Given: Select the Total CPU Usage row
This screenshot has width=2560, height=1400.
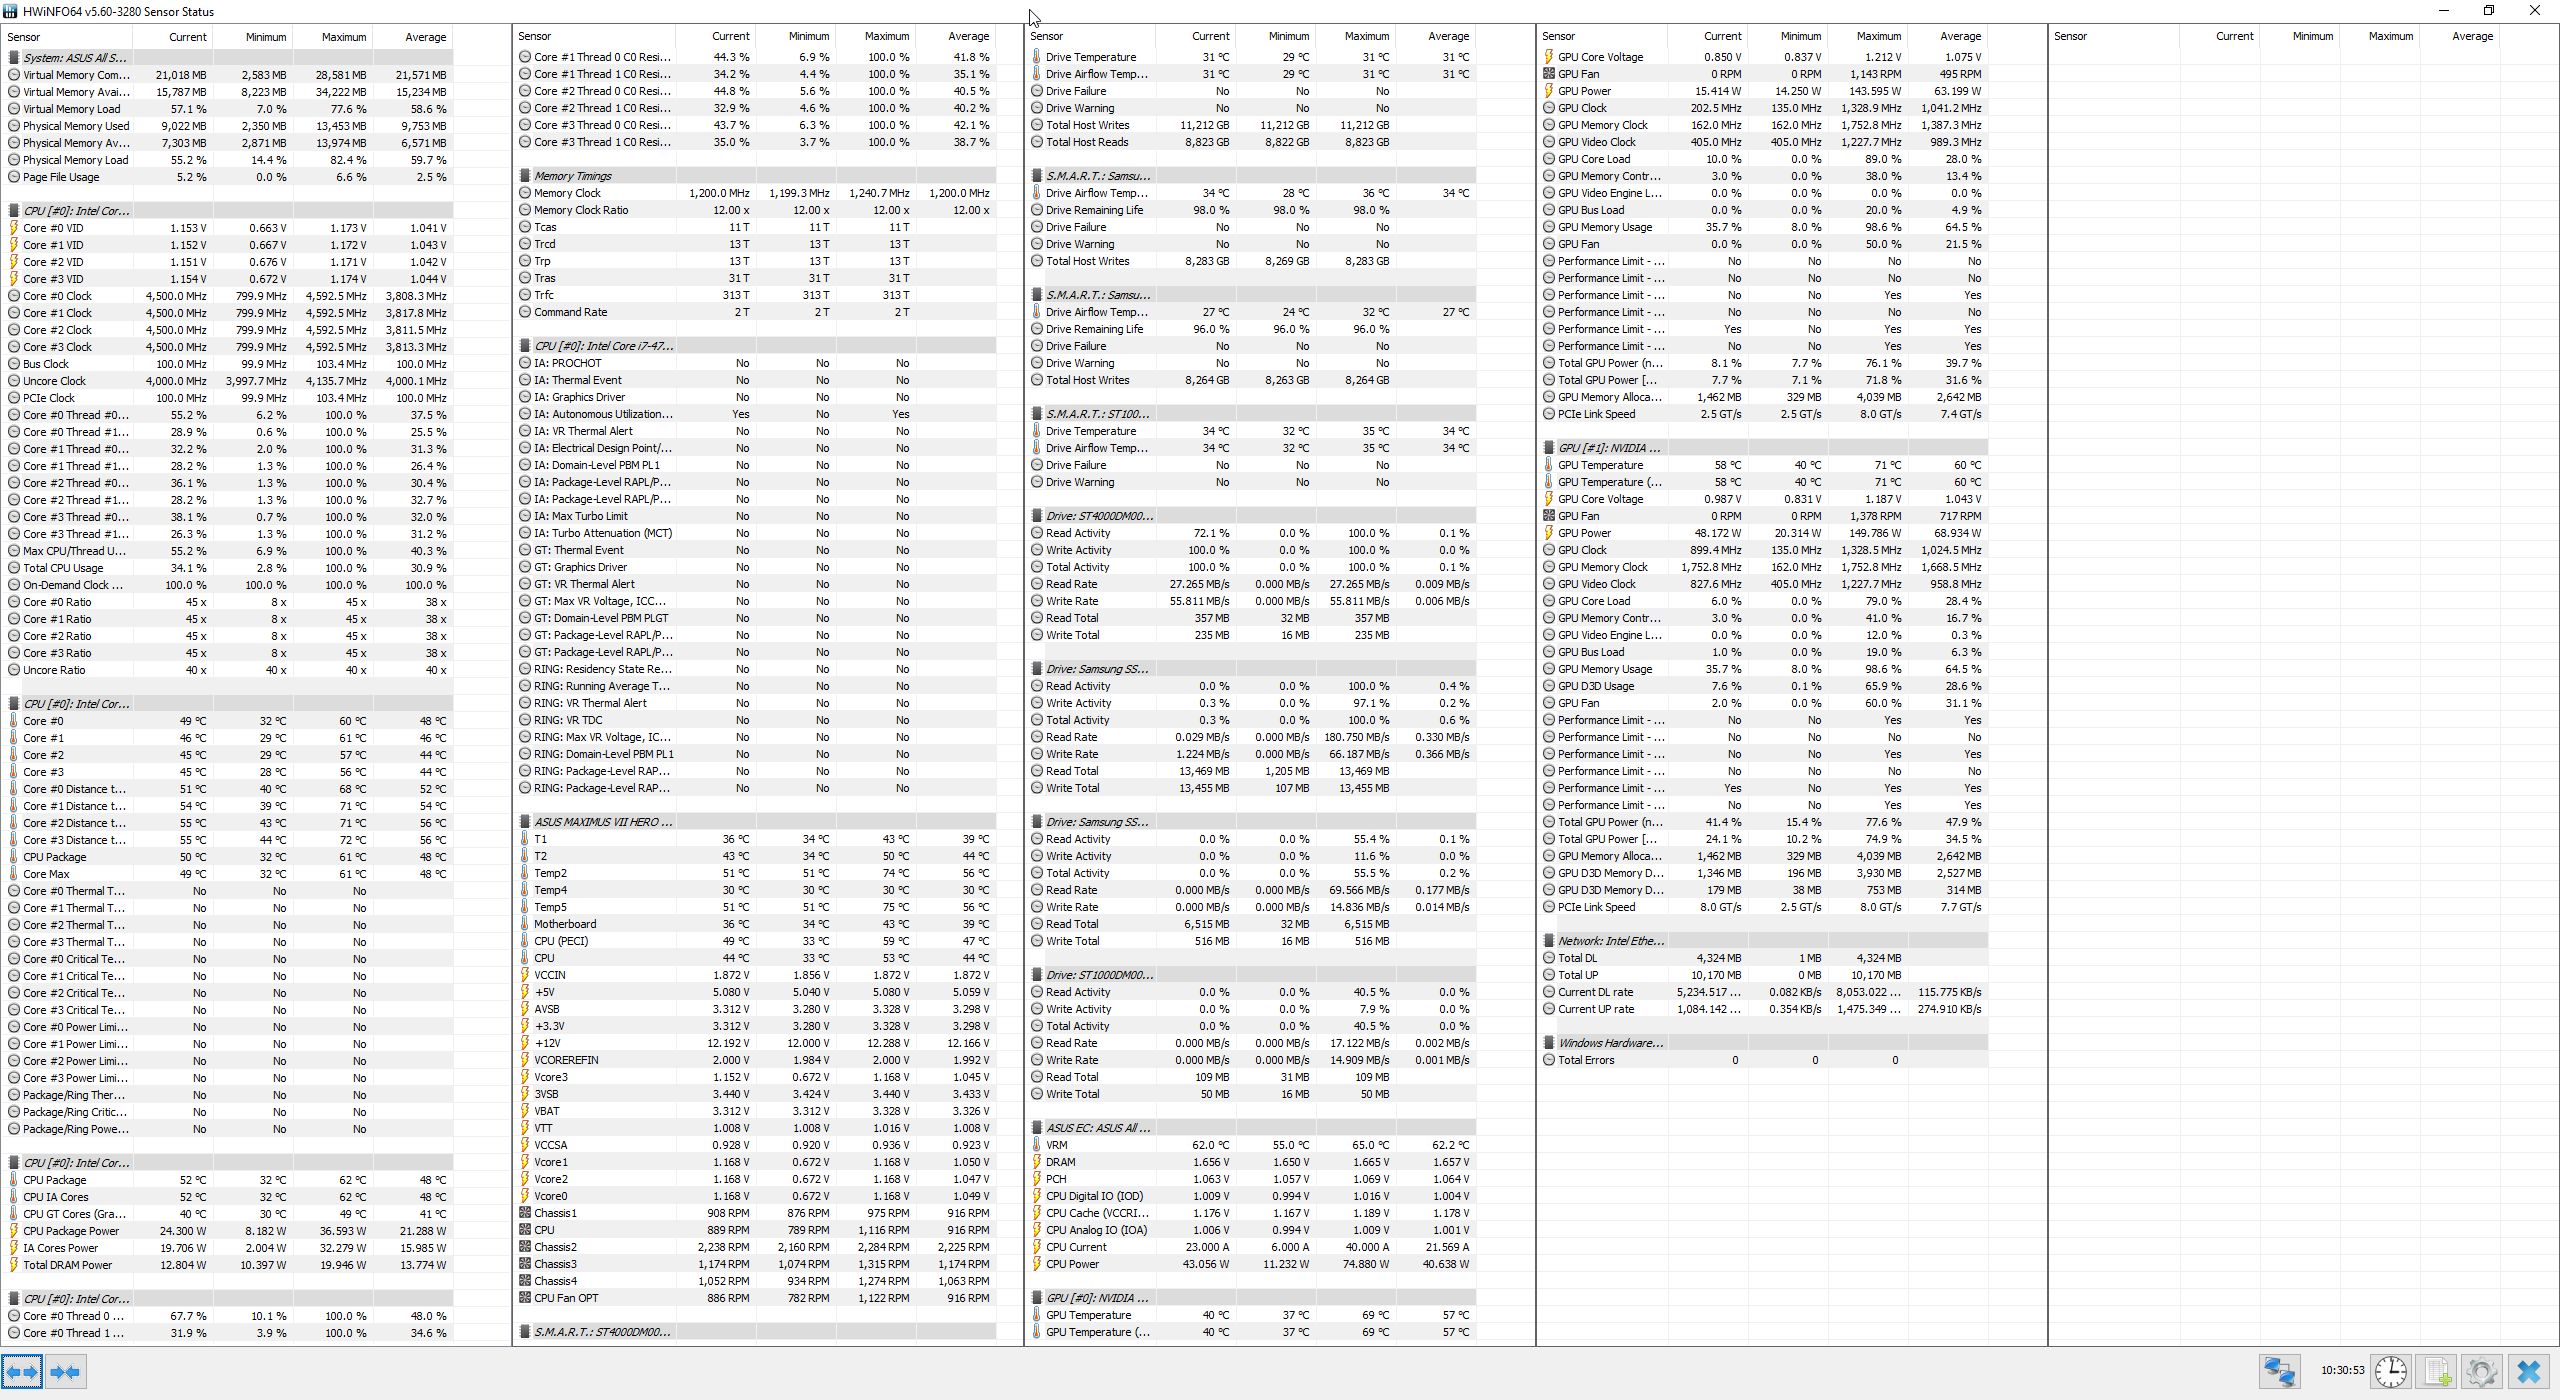Looking at the screenshot, I should 229,568.
